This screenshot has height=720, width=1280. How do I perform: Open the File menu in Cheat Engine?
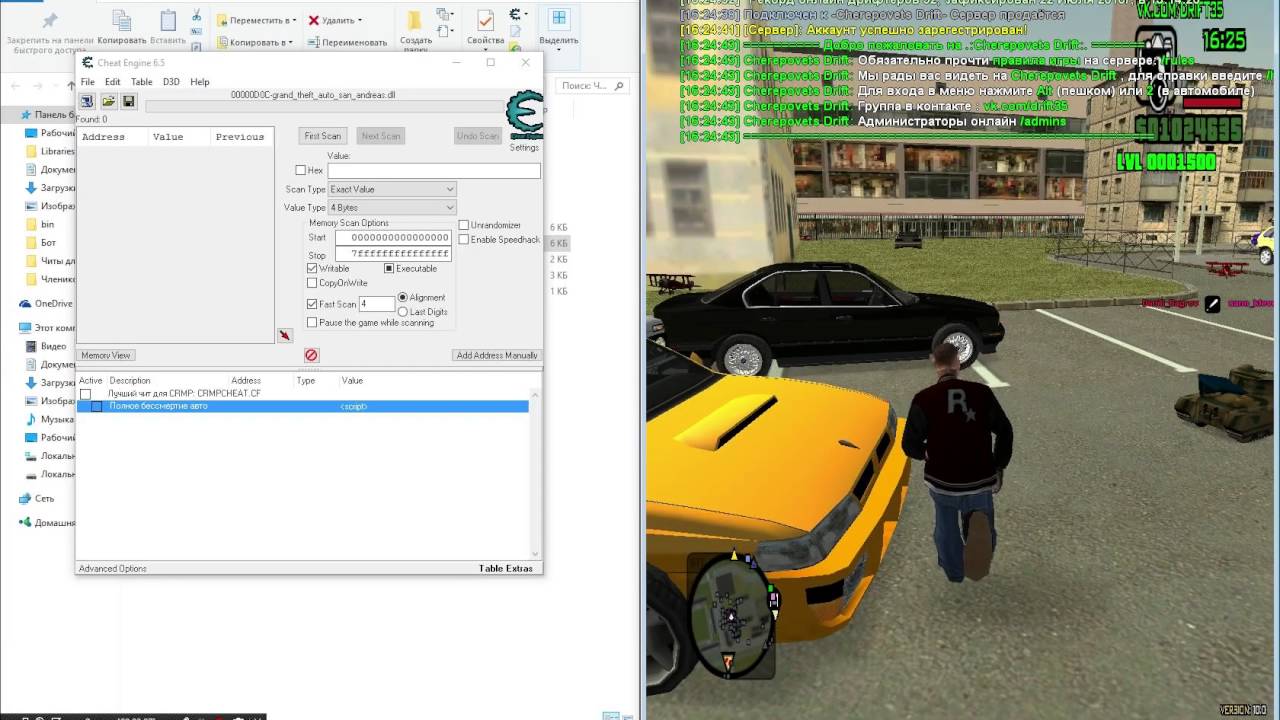tap(88, 82)
